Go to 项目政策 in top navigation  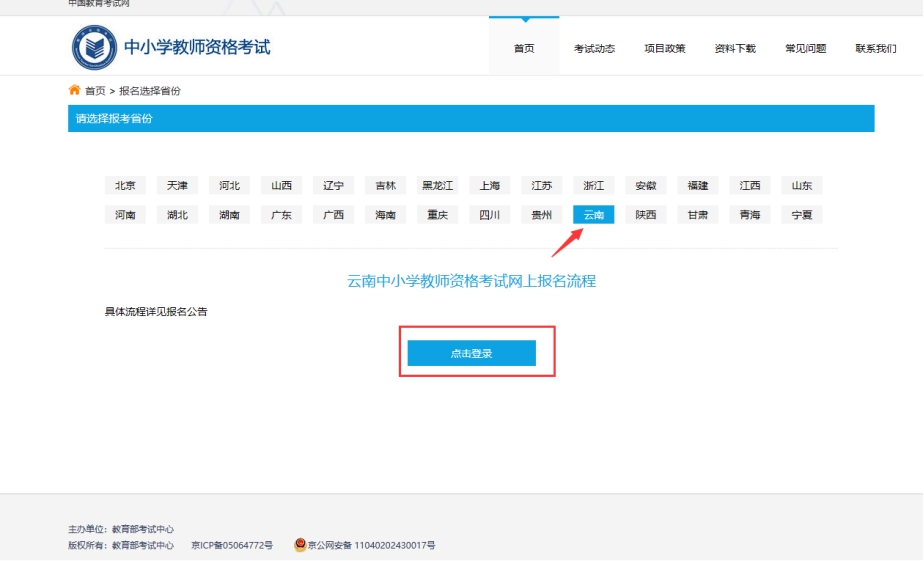coord(665,48)
